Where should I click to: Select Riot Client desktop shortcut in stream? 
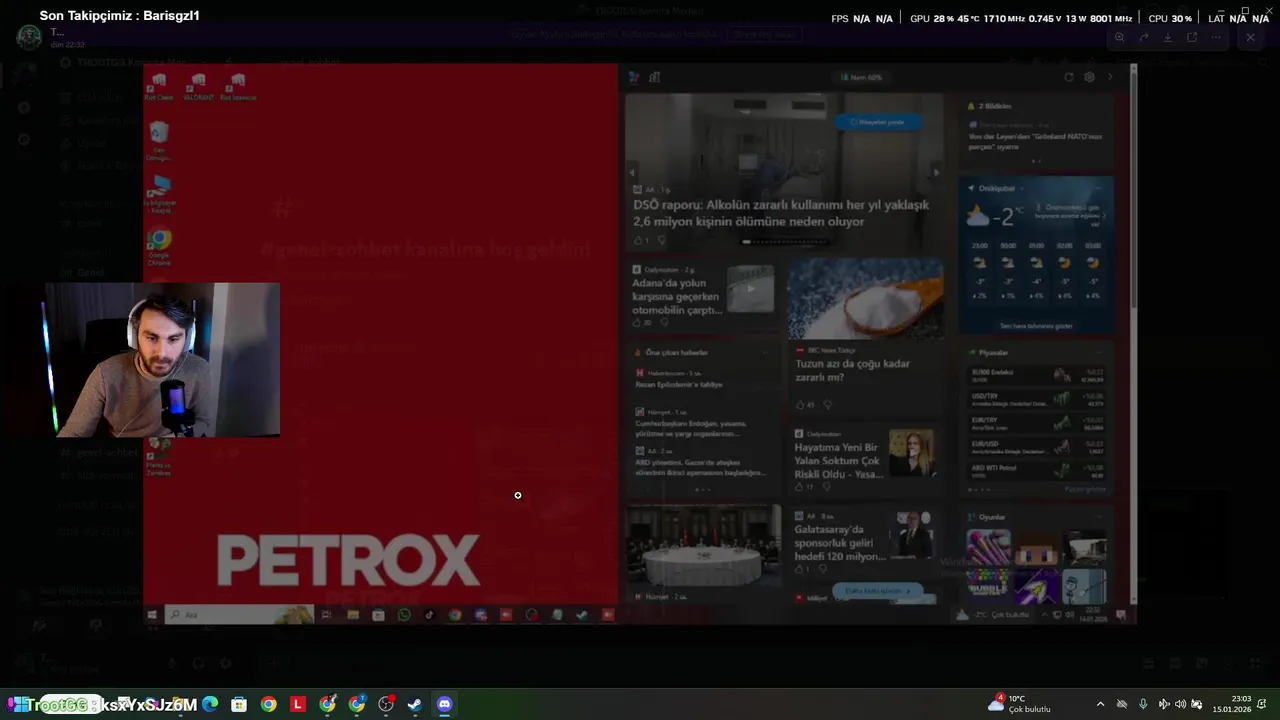click(x=159, y=87)
